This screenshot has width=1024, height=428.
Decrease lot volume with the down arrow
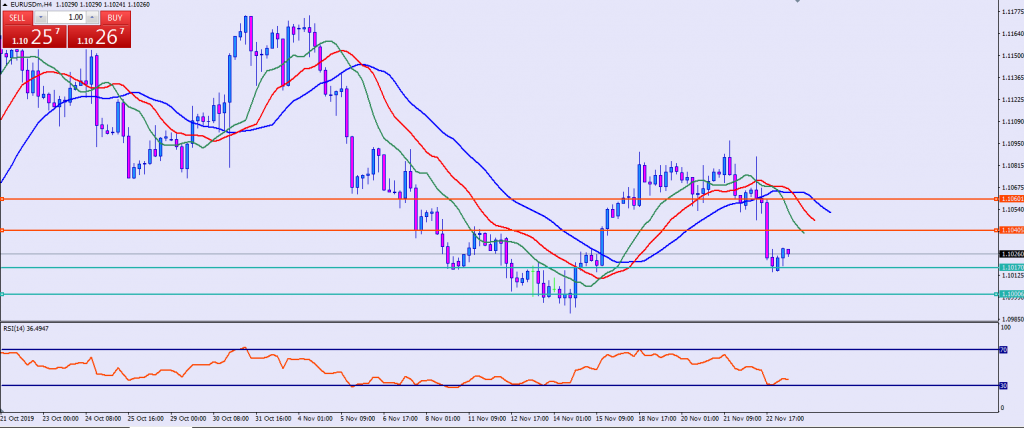[x=41, y=18]
